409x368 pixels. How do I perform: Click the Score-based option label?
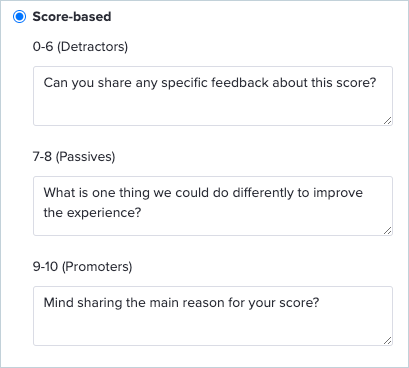tap(72, 16)
